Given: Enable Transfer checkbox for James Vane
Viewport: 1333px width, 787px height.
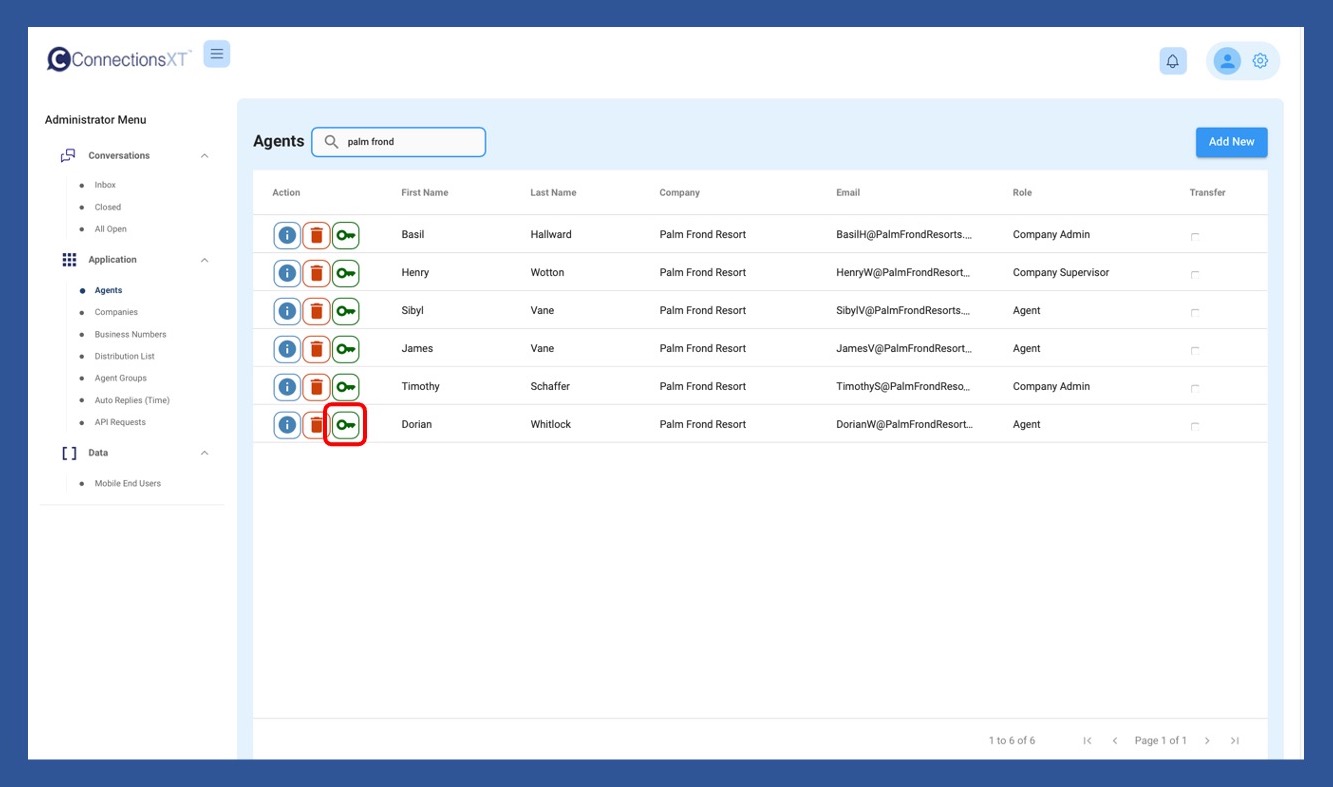Looking at the screenshot, I should pos(1195,351).
